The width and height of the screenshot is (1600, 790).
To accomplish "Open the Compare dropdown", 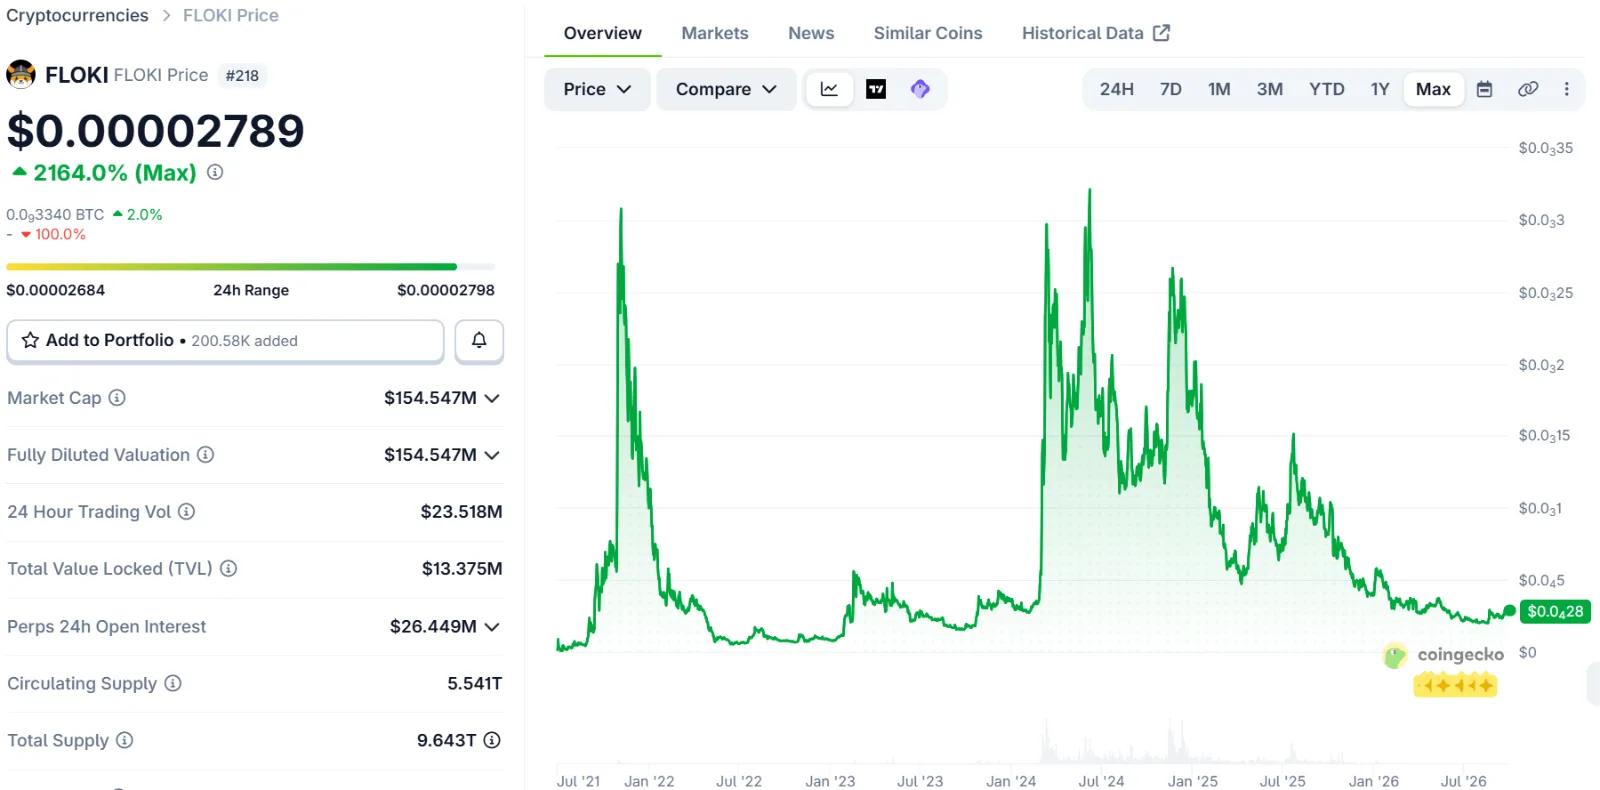I will [726, 89].
